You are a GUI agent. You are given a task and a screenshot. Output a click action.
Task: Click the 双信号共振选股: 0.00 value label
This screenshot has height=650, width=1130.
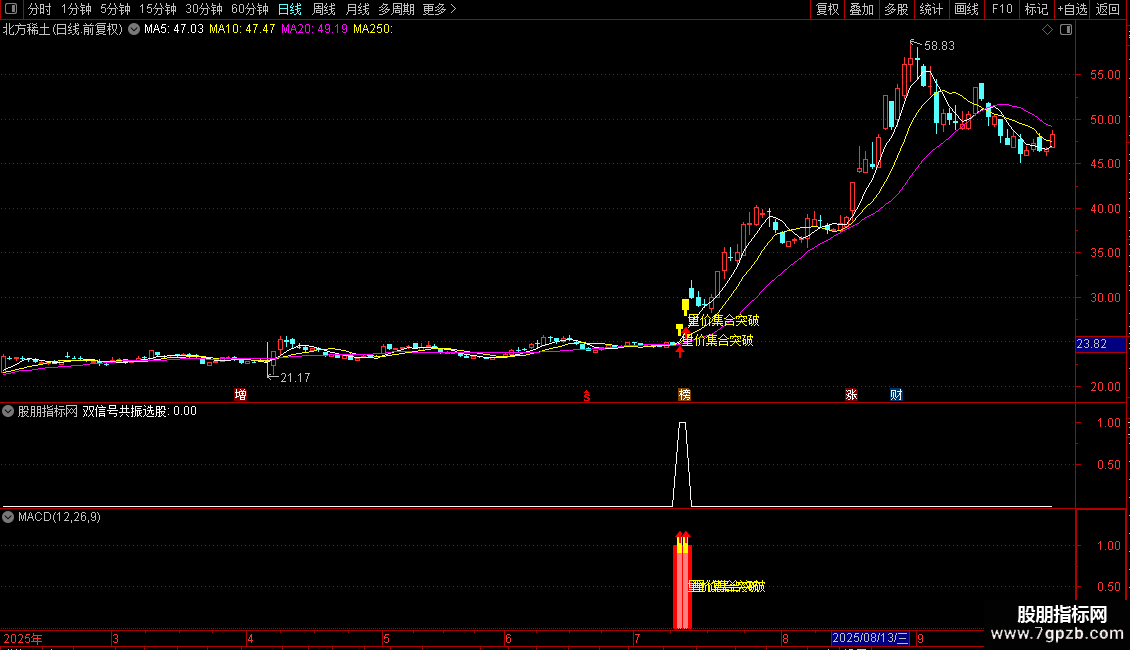(x=139, y=411)
